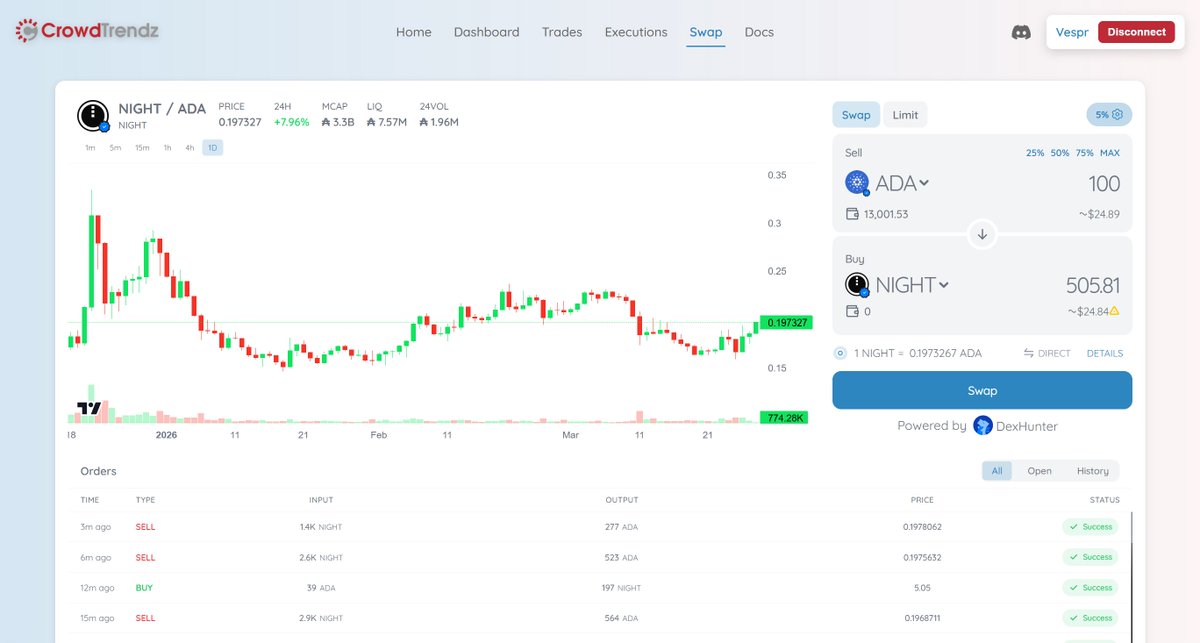Click the DIRECT route arrows icon
1200x643 pixels.
click(x=1029, y=353)
